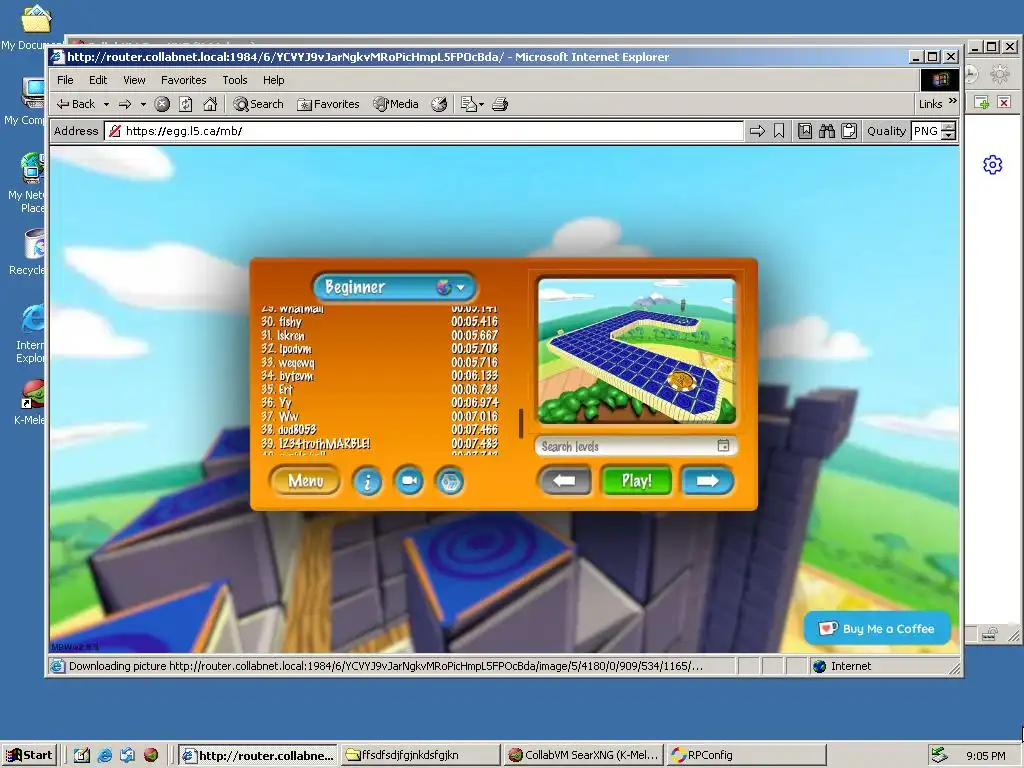1024x768 pixels.
Task: Go to the previous level arrow
Action: click(x=564, y=481)
